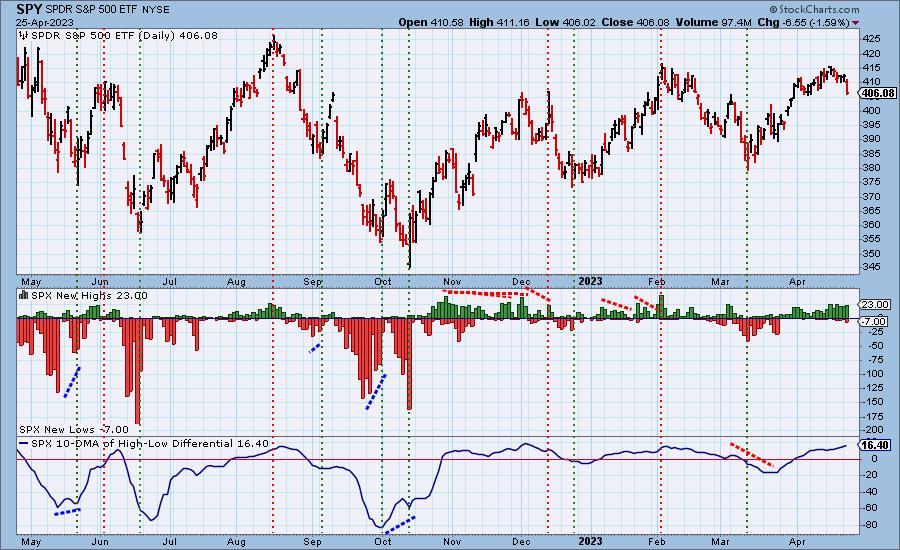The height and width of the screenshot is (550, 900).
Task: Click the 406.08 last-price tag on price axis
Action: coord(877,94)
